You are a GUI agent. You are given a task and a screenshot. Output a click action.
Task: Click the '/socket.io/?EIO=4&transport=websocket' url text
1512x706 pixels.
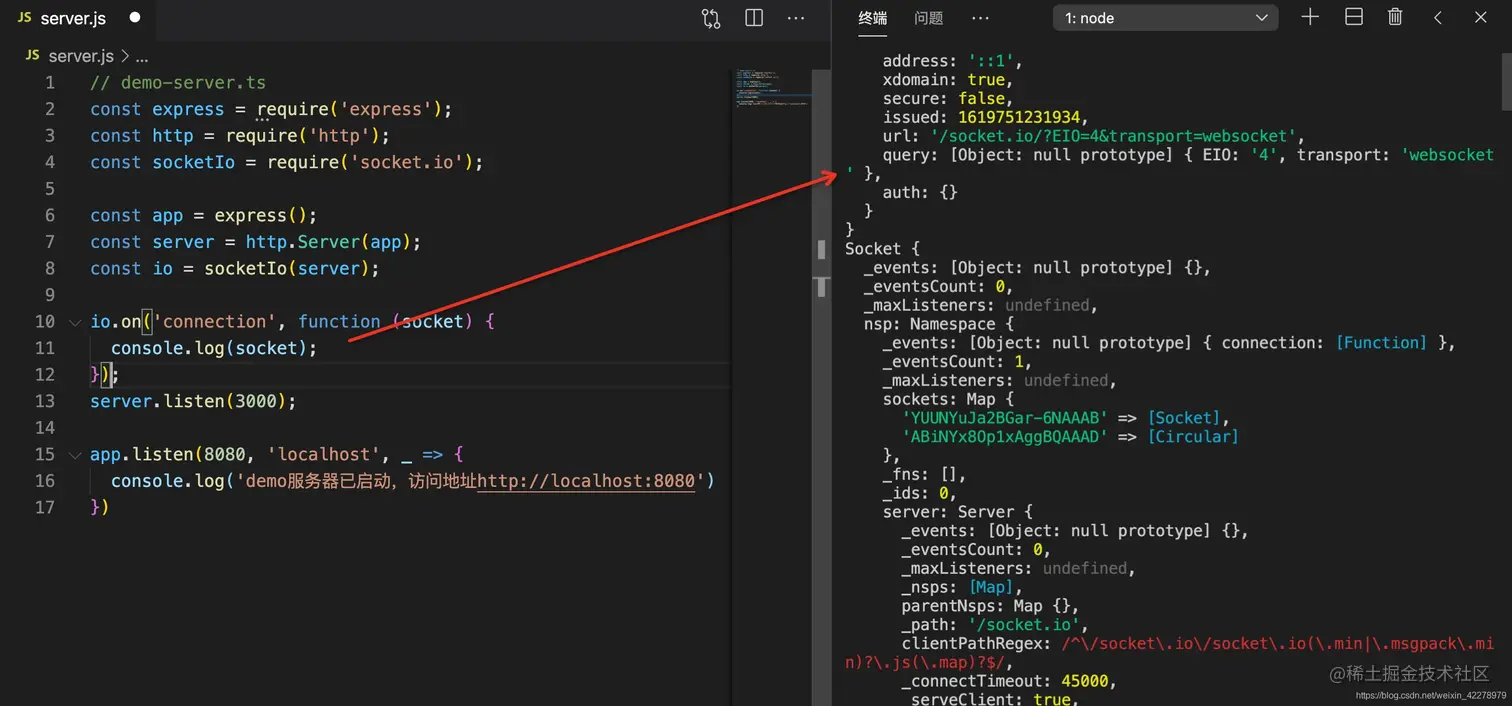point(1116,136)
